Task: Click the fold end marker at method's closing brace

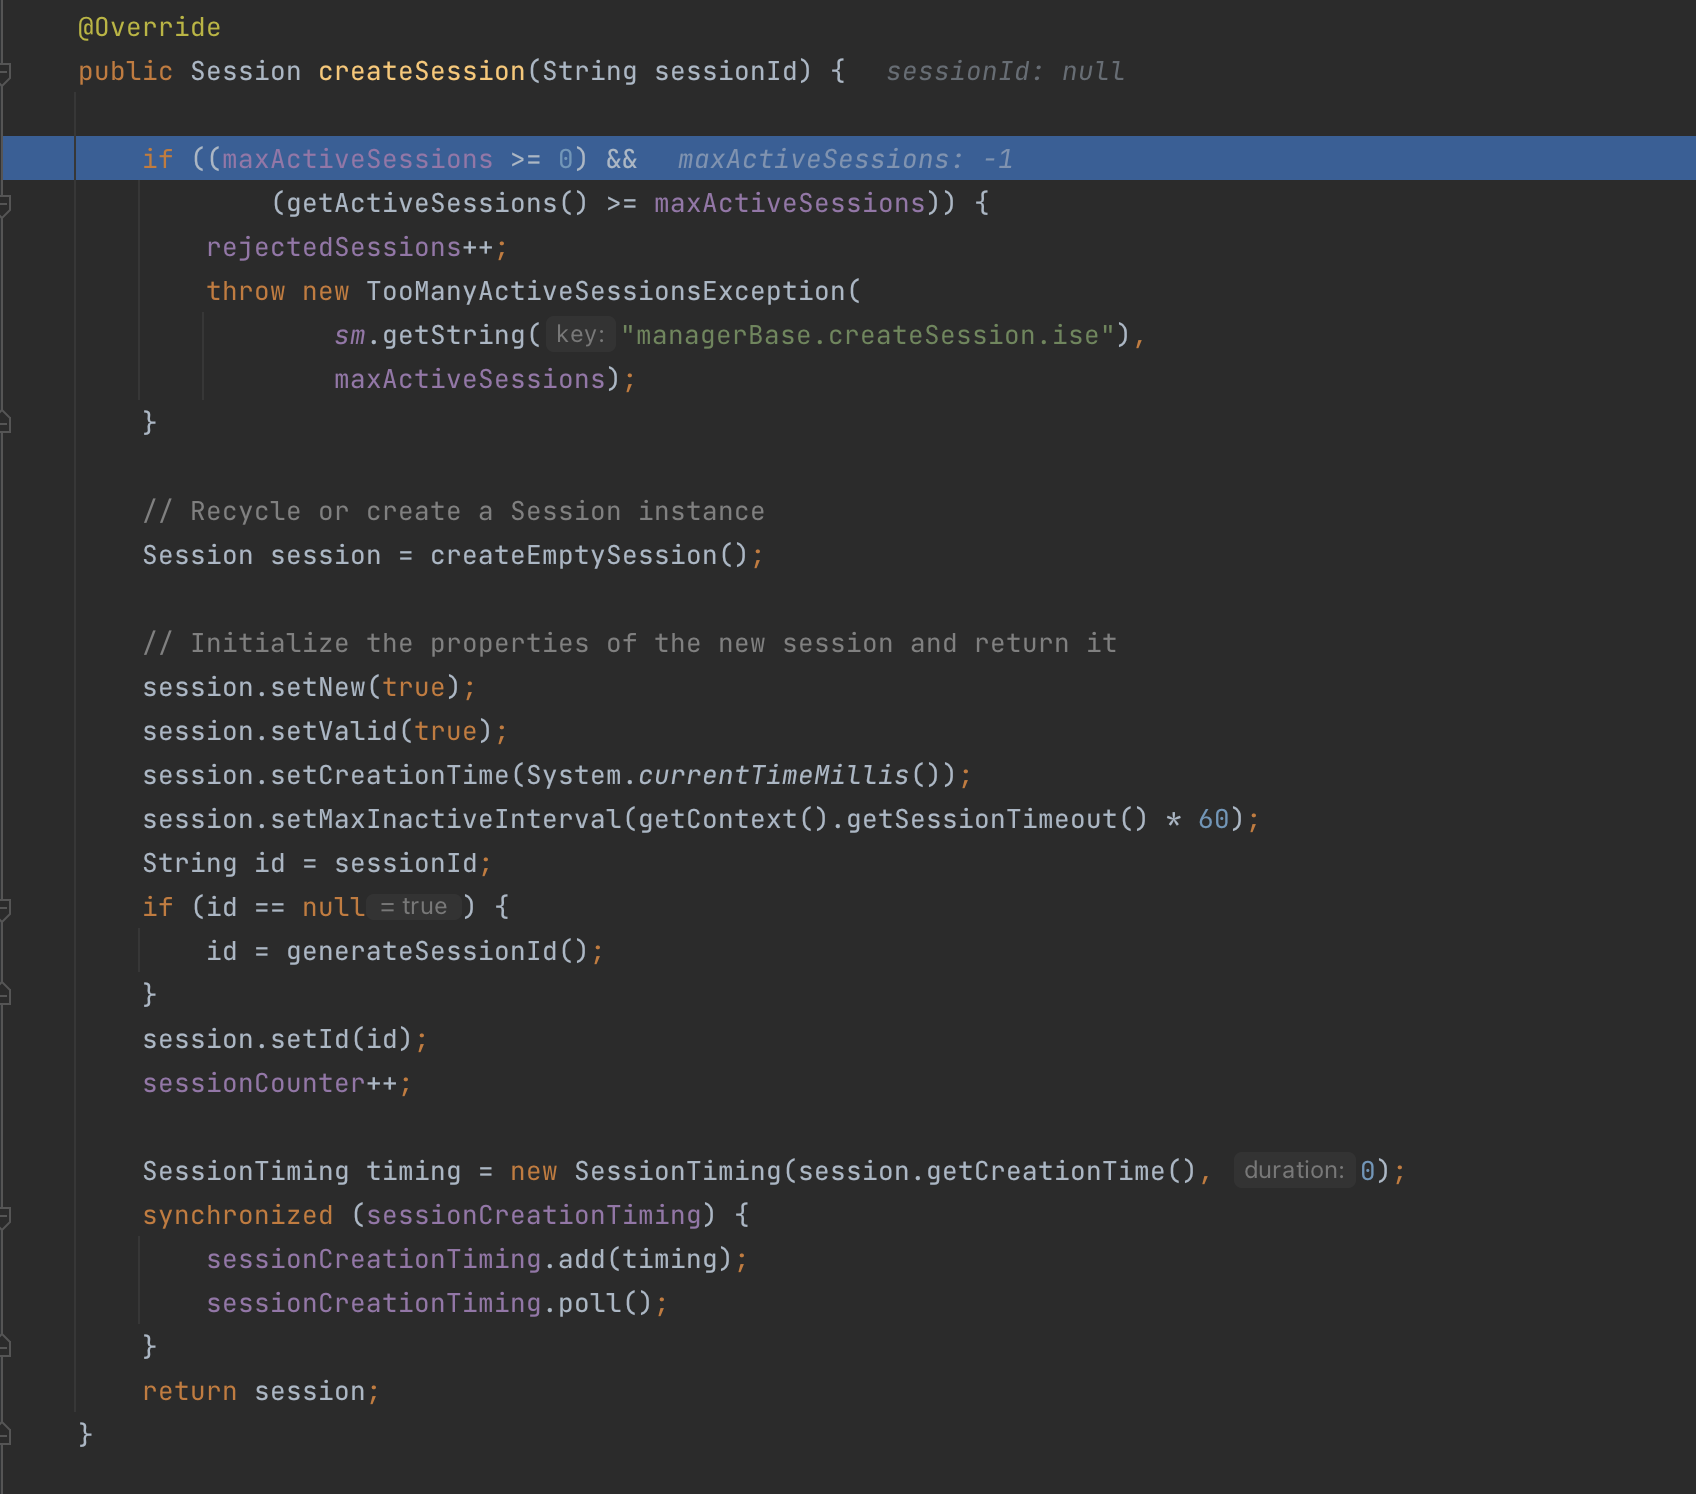Action: [4, 1435]
